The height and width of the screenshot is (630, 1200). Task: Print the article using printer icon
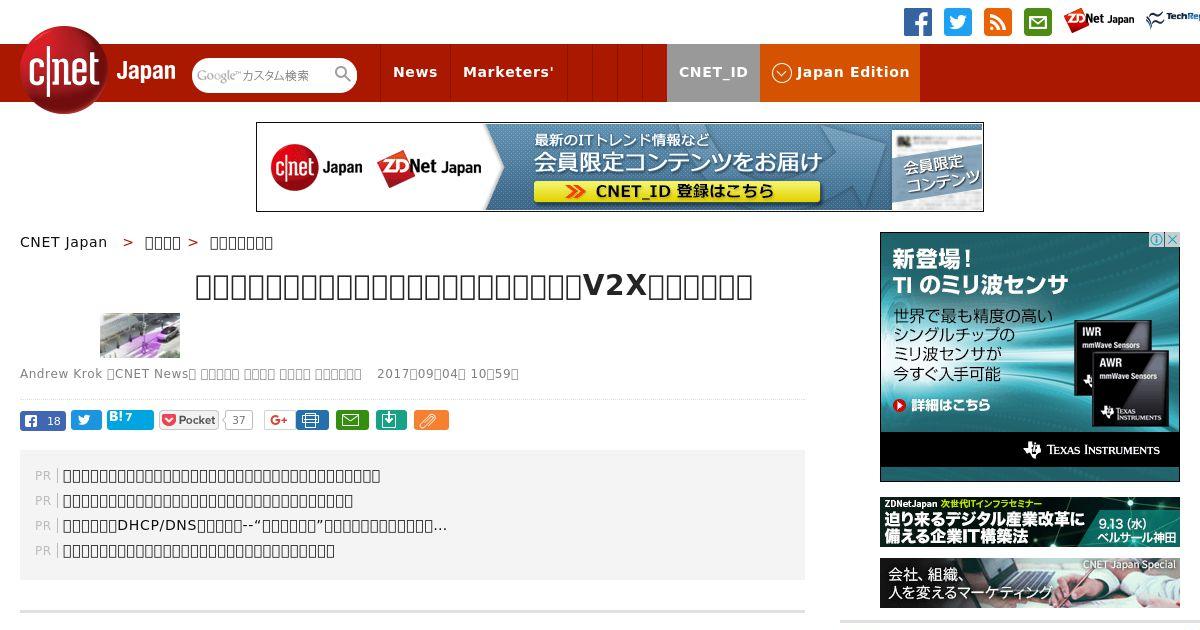[312, 420]
